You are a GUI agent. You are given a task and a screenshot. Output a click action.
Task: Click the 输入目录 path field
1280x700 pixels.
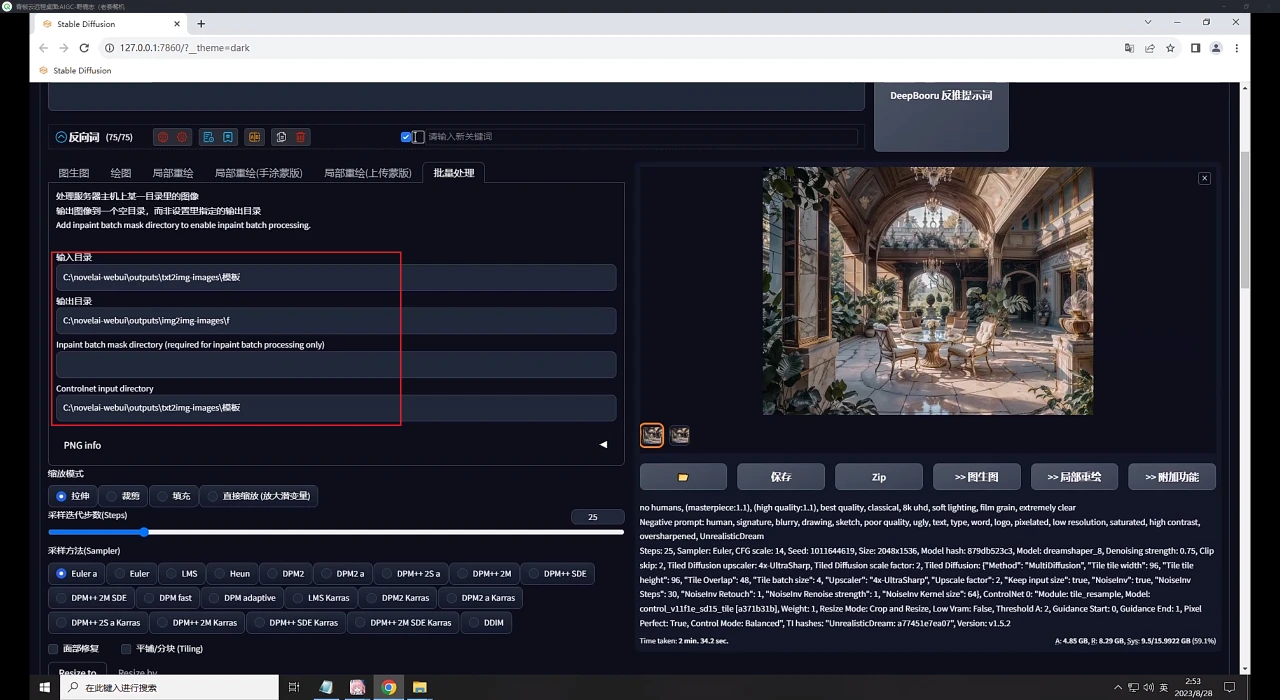[x=336, y=277]
